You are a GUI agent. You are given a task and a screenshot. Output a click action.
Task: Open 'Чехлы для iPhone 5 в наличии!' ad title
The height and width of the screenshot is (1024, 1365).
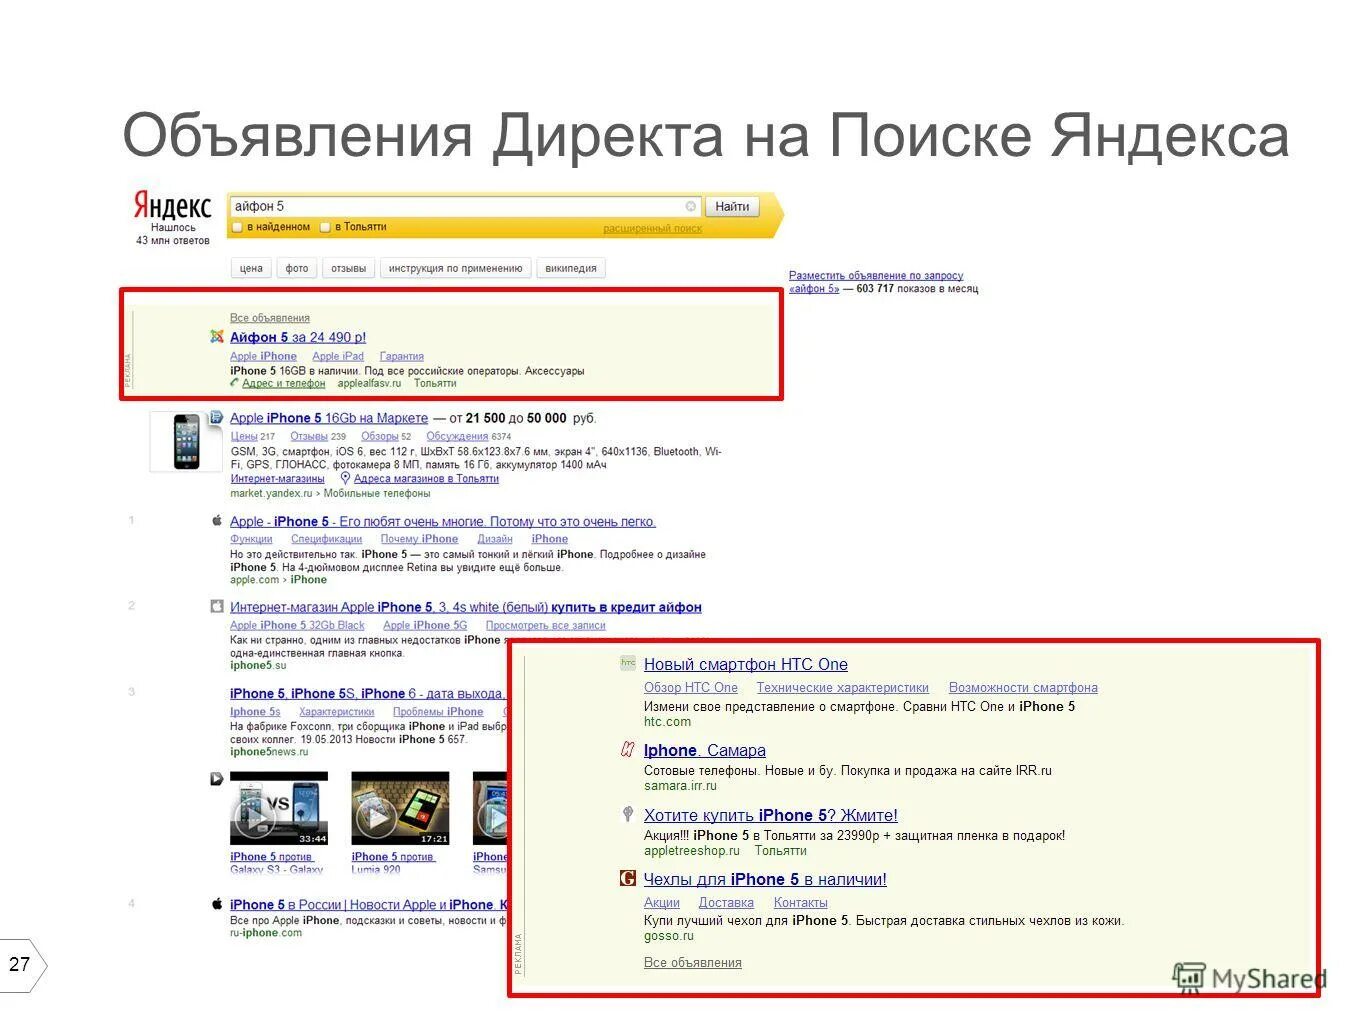coord(765,879)
